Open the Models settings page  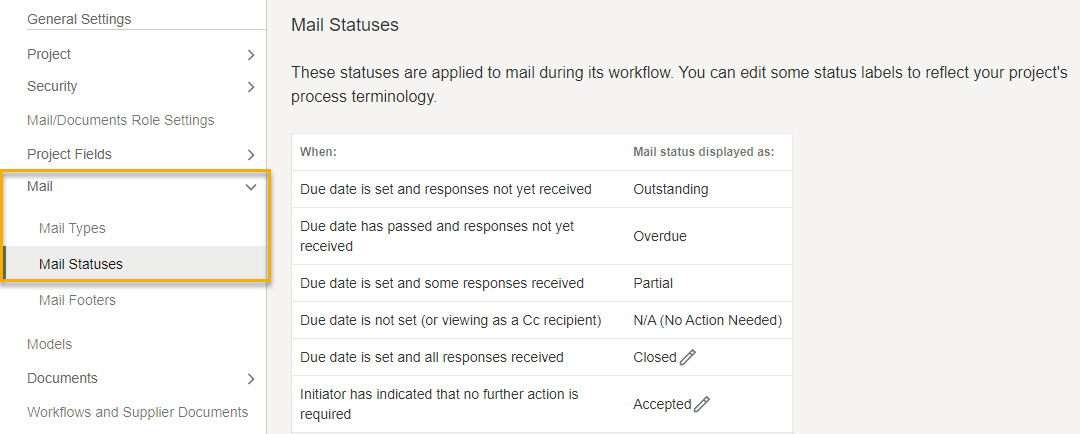click(50, 344)
